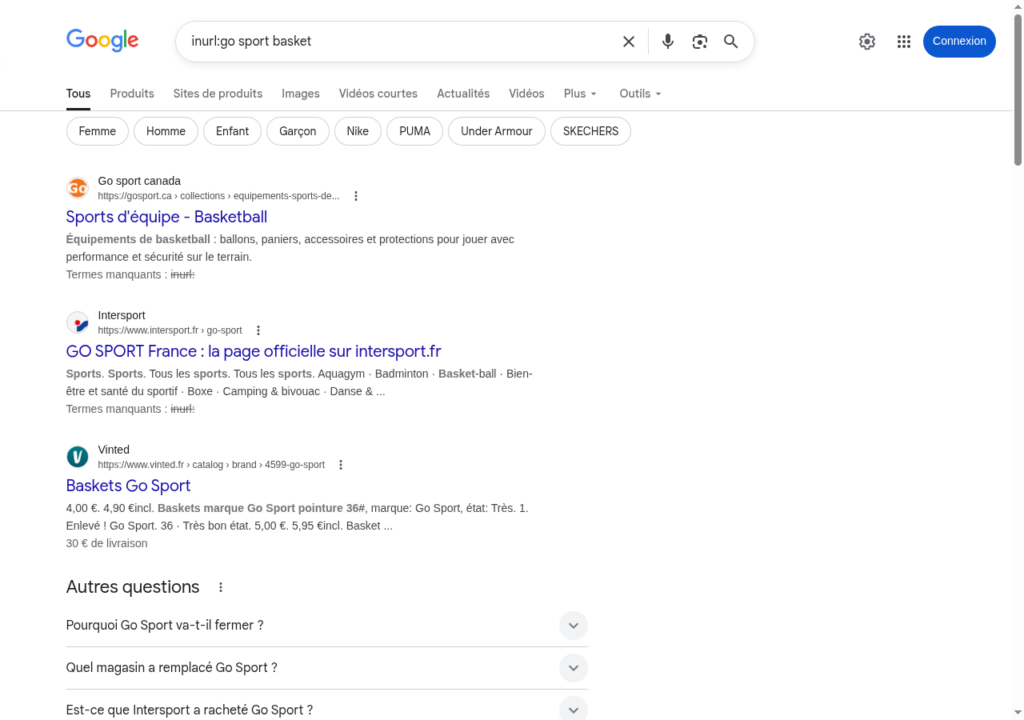Image resolution: width=1024 pixels, height=720 pixels.
Task: Click the magnifying glass search icon
Action: pyautogui.click(x=731, y=42)
